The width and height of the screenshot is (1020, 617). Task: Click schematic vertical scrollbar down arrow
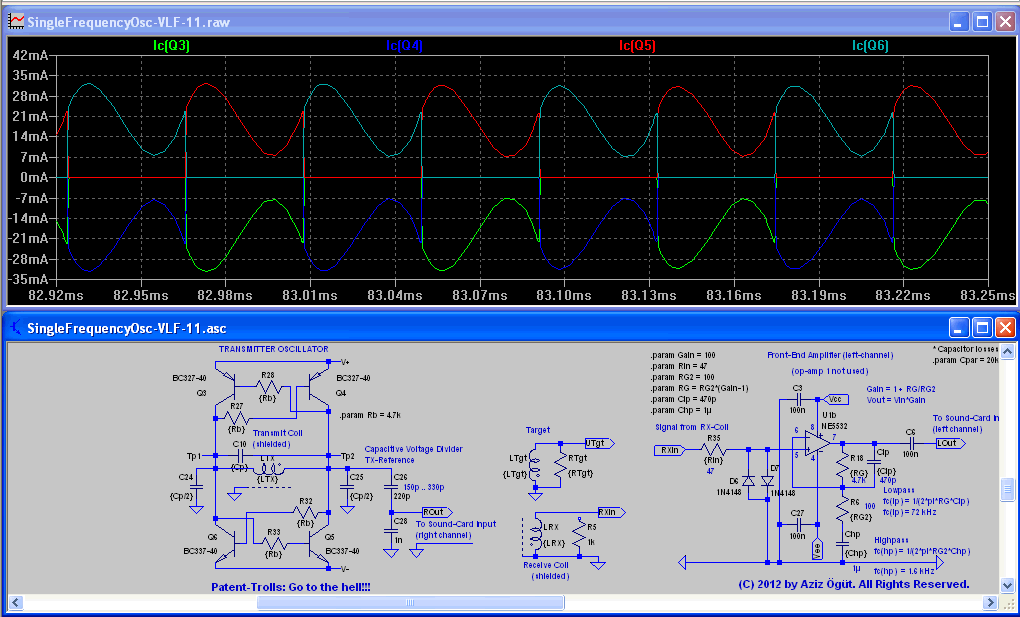click(1007, 586)
